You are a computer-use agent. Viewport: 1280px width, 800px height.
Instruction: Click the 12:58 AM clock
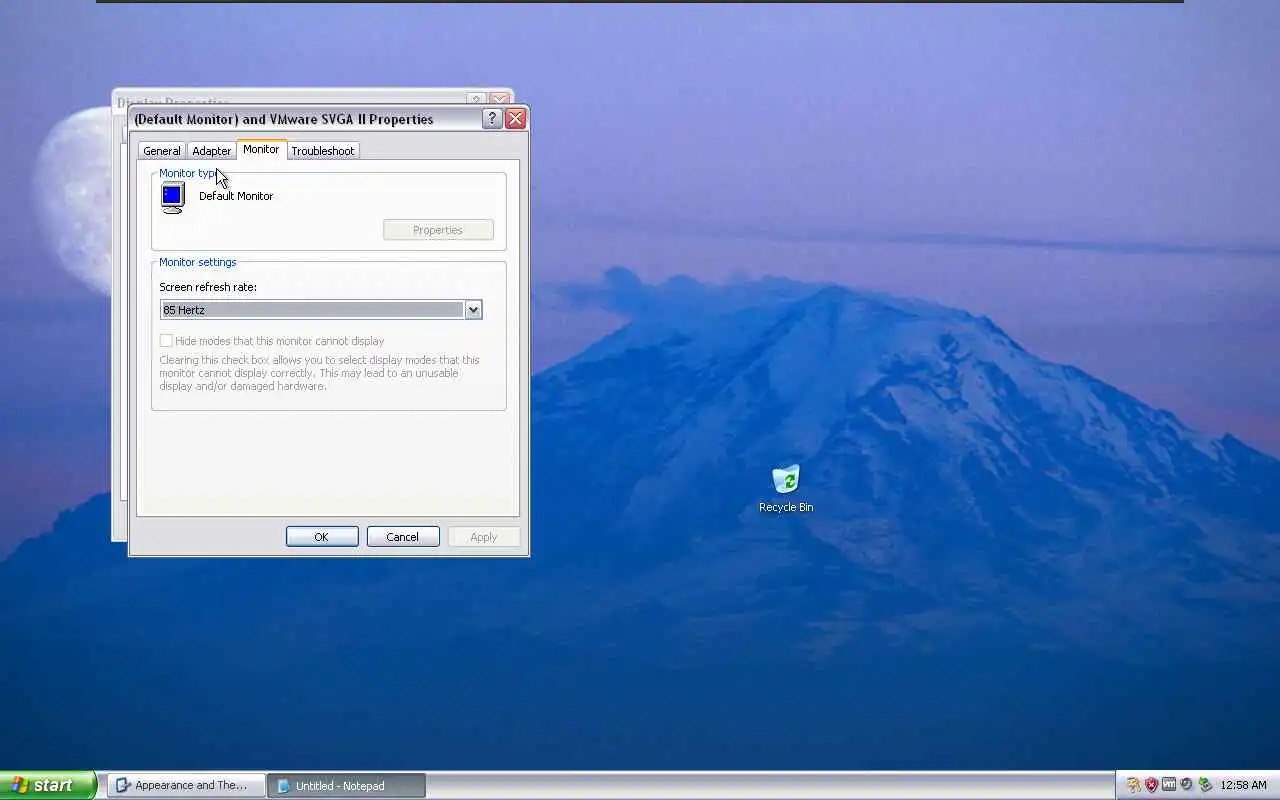click(x=1244, y=785)
